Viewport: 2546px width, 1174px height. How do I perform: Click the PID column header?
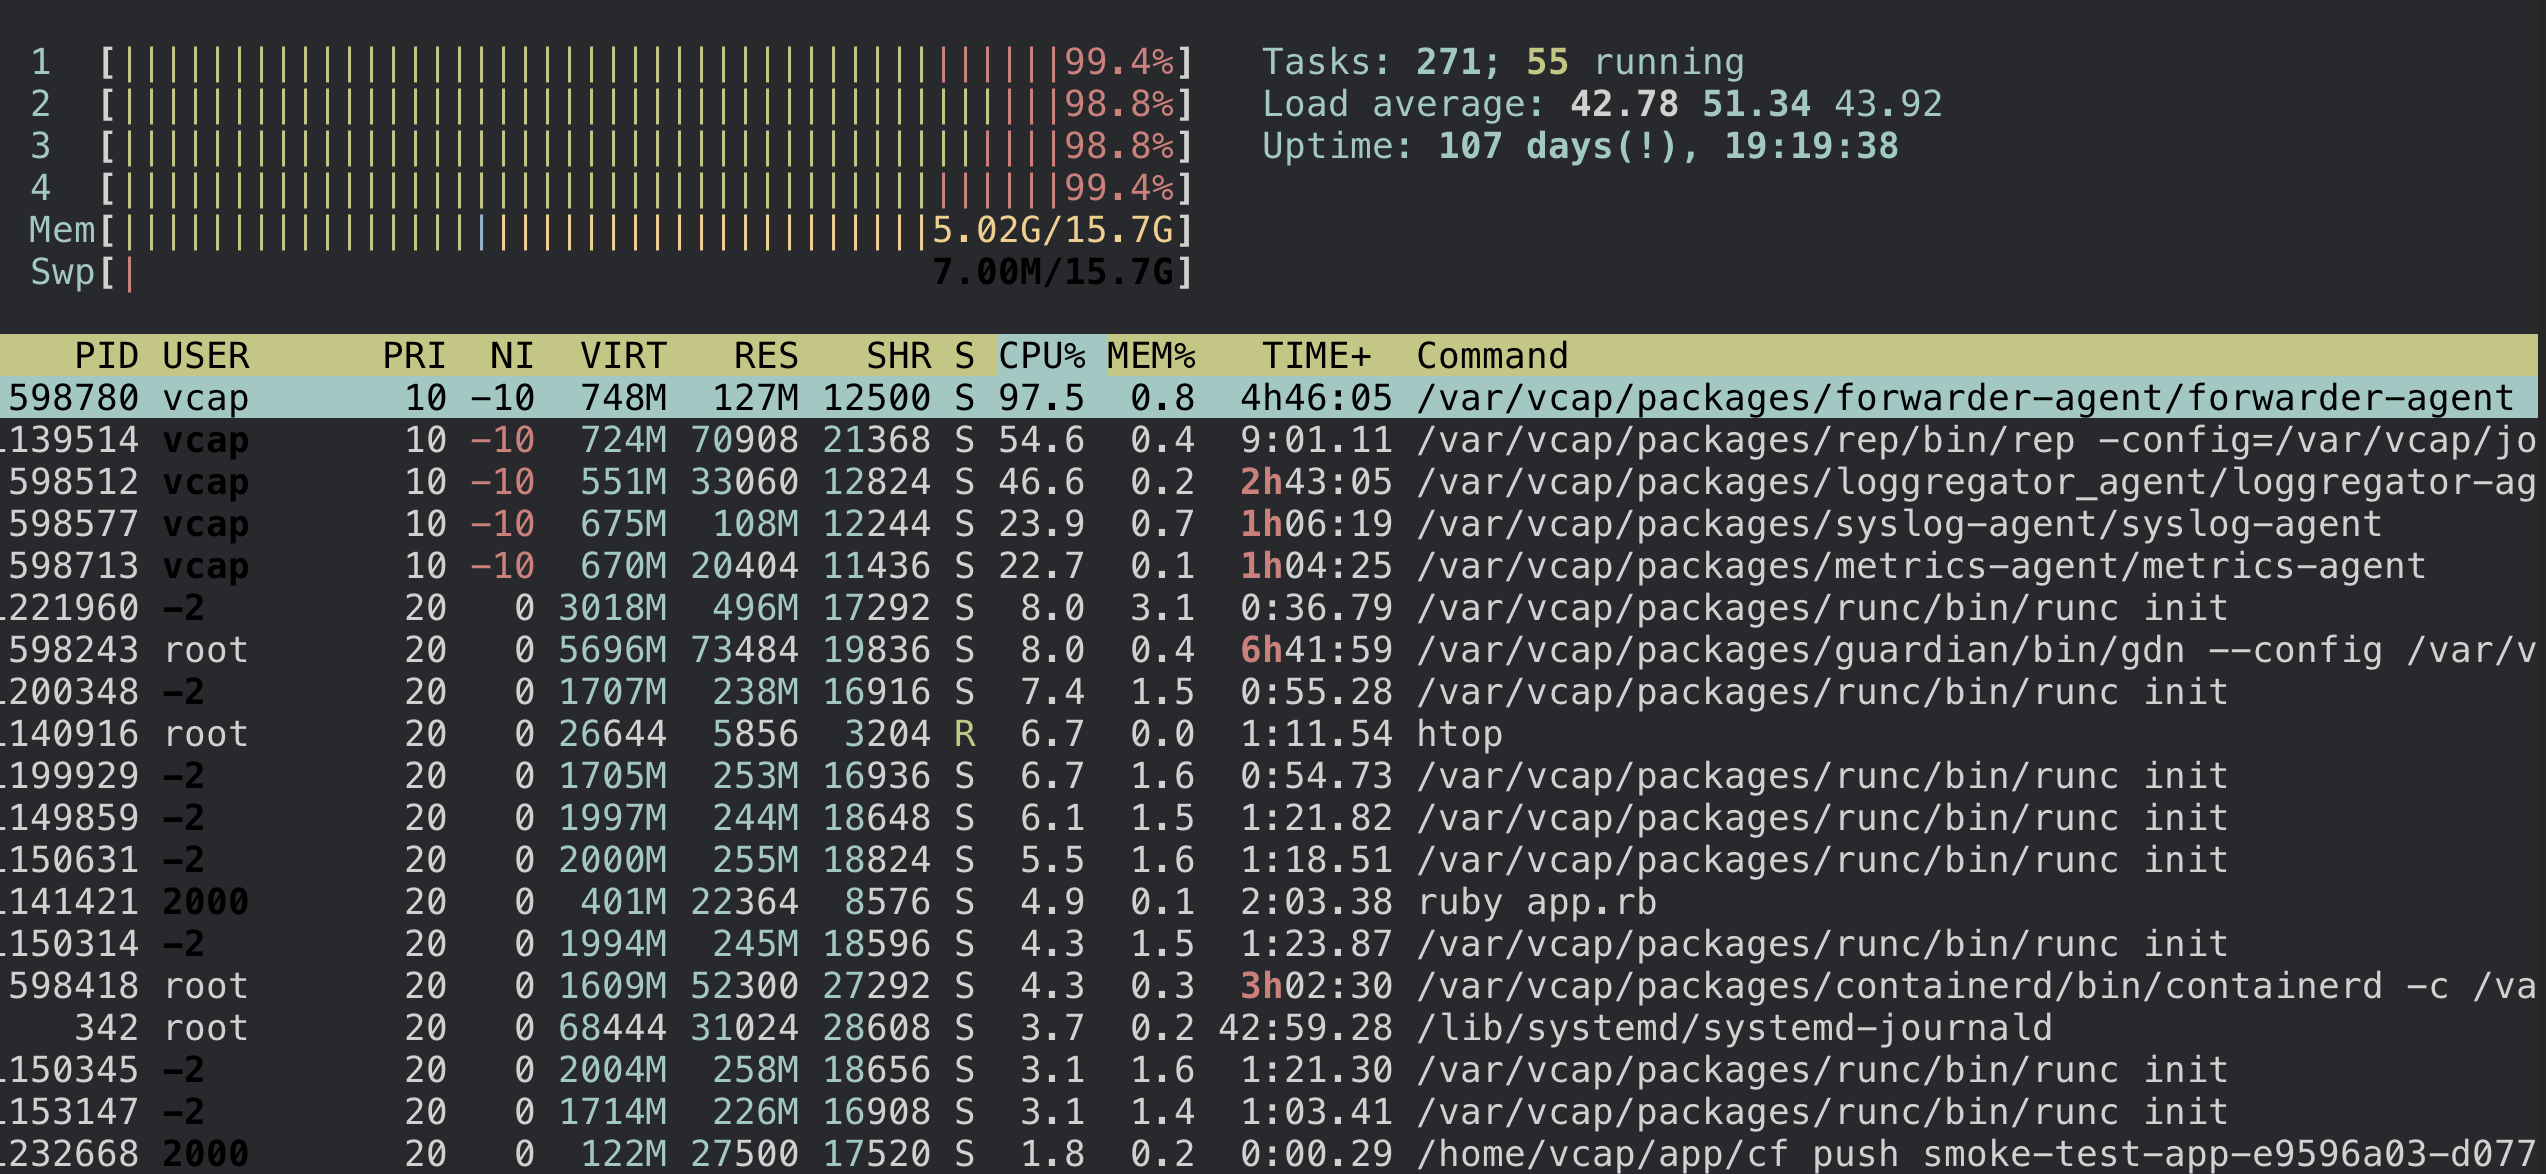coord(108,356)
